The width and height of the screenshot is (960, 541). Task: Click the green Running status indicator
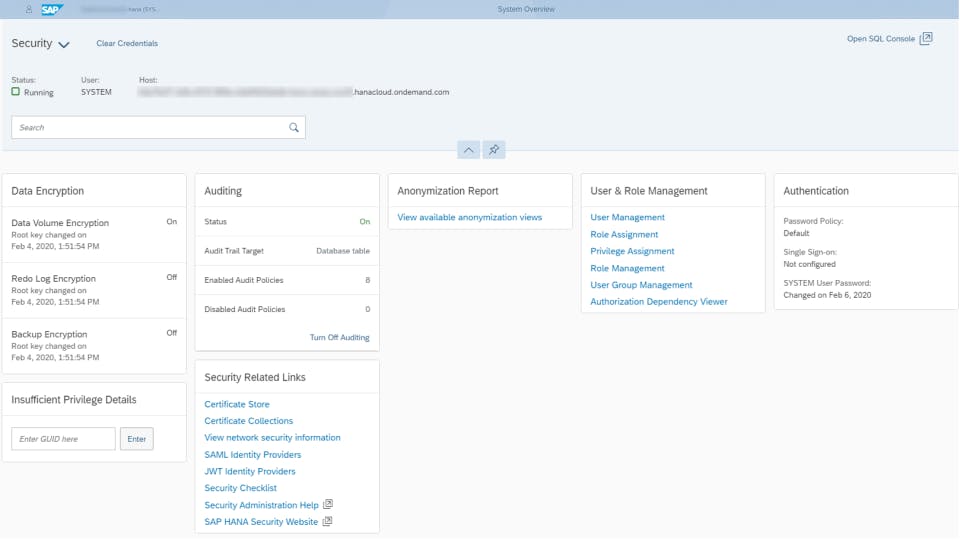pos(16,92)
